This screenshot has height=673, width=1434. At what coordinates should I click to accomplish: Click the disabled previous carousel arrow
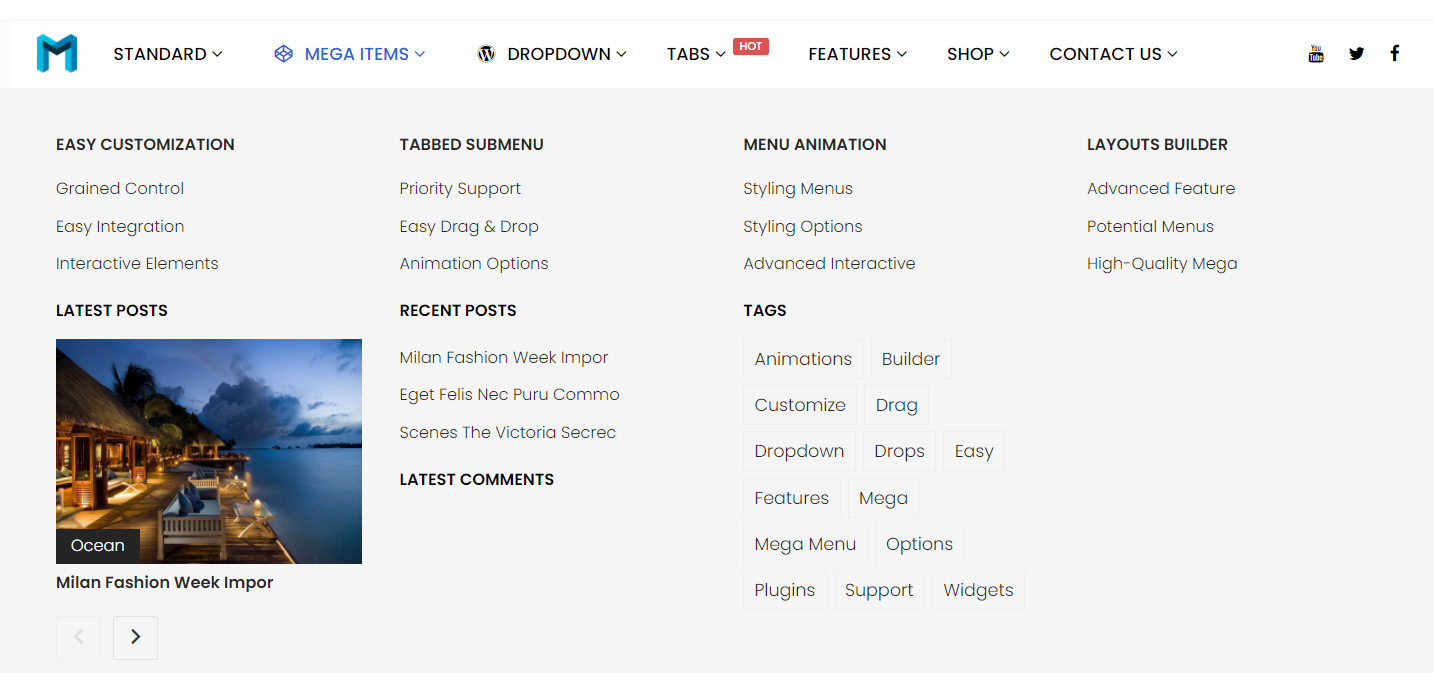[x=78, y=637]
